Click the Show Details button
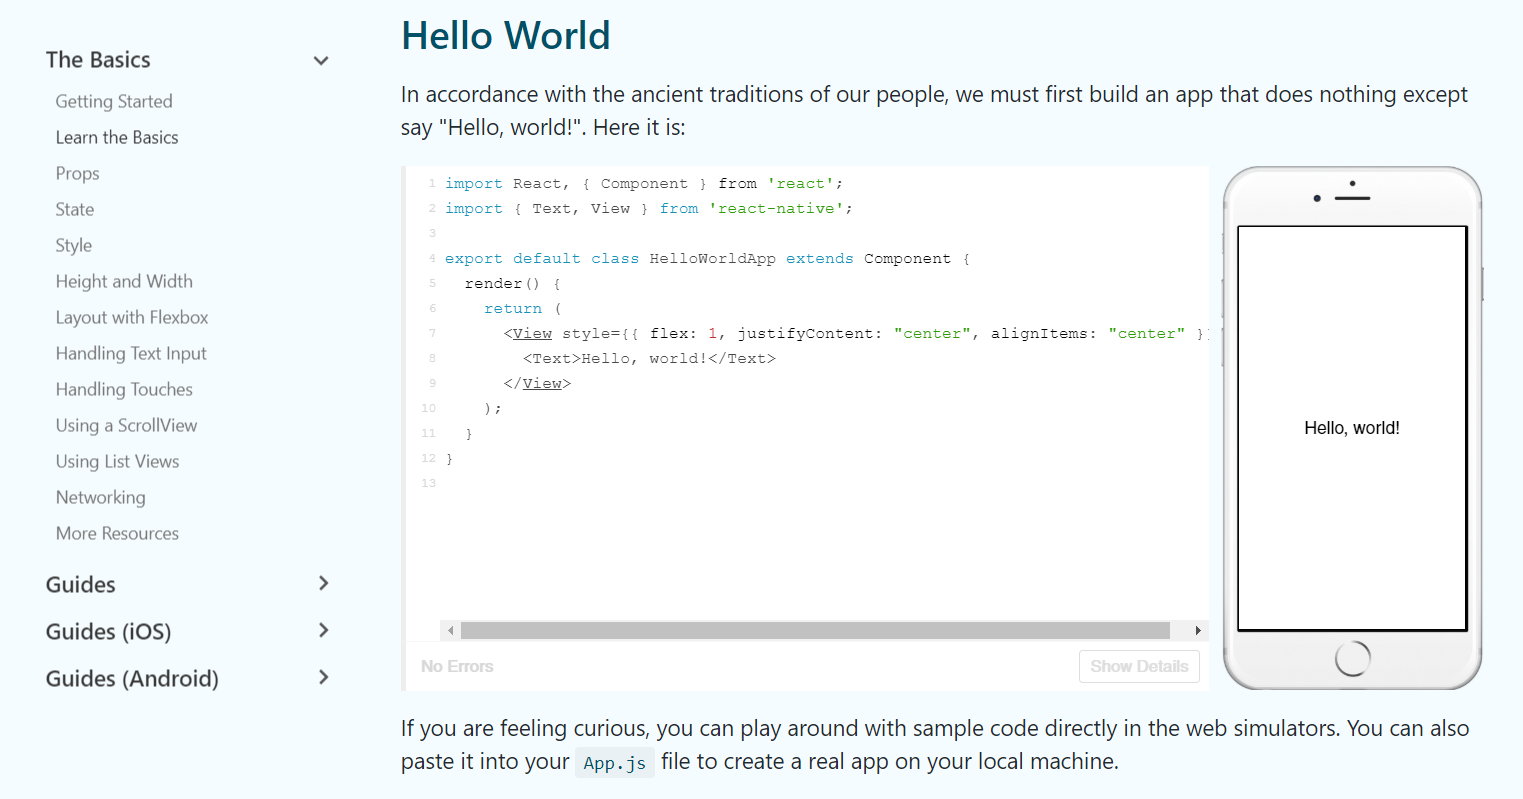1523x799 pixels. (x=1139, y=667)
